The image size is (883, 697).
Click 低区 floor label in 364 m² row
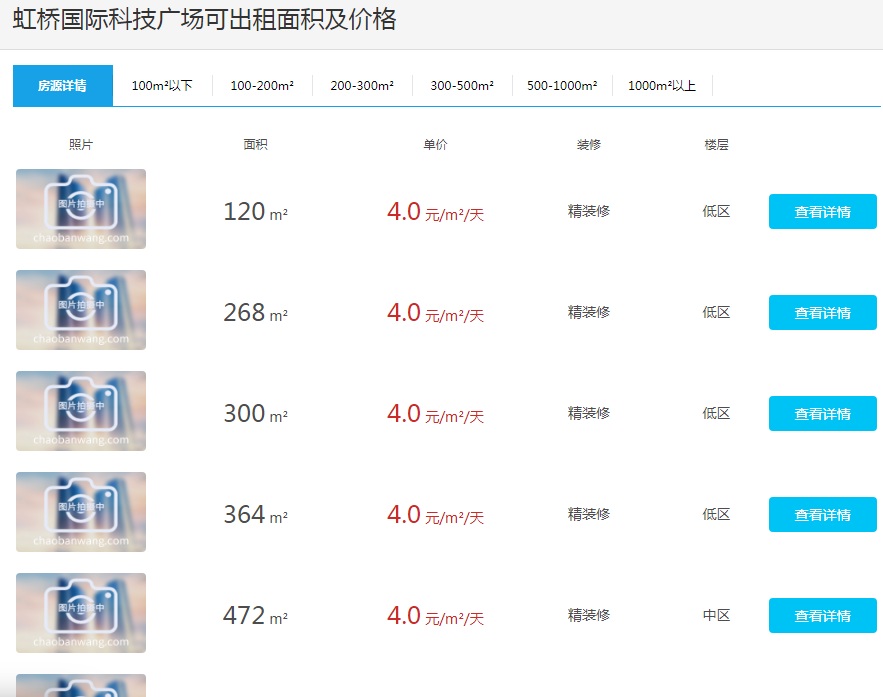click(716, 514)
